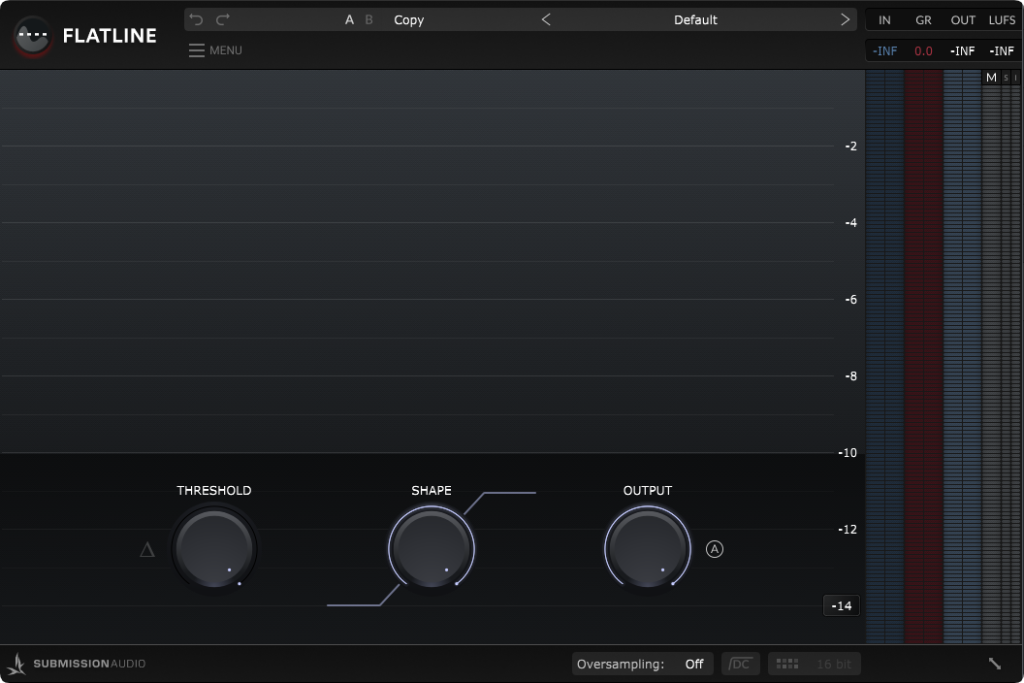Viewport: 1024px width, 683px height.
Task: Go to the previous preset
Action: 546,20
